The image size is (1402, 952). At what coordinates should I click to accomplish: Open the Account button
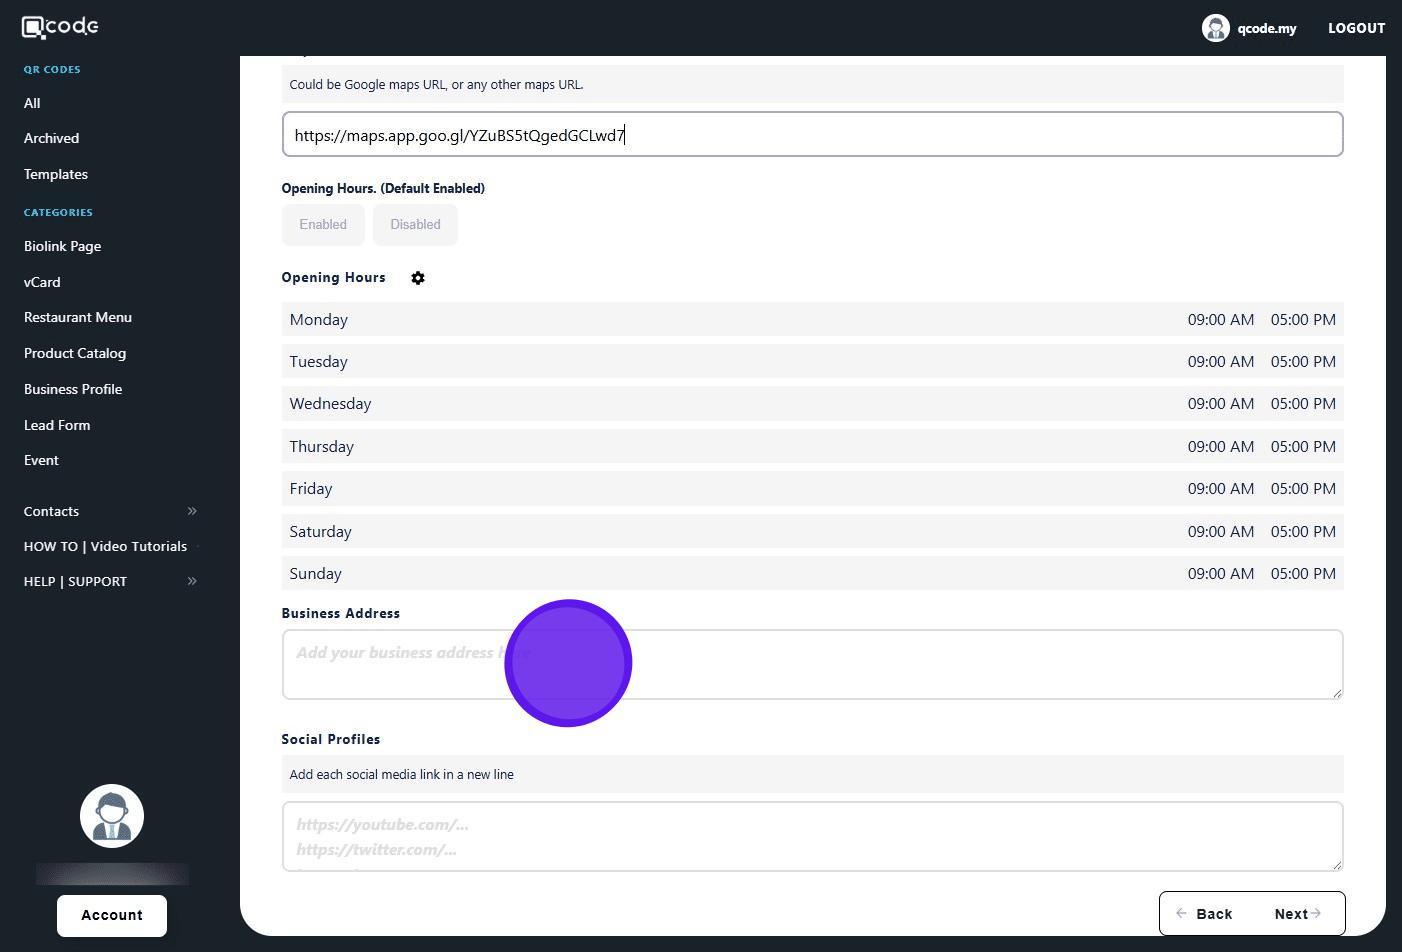112,915
